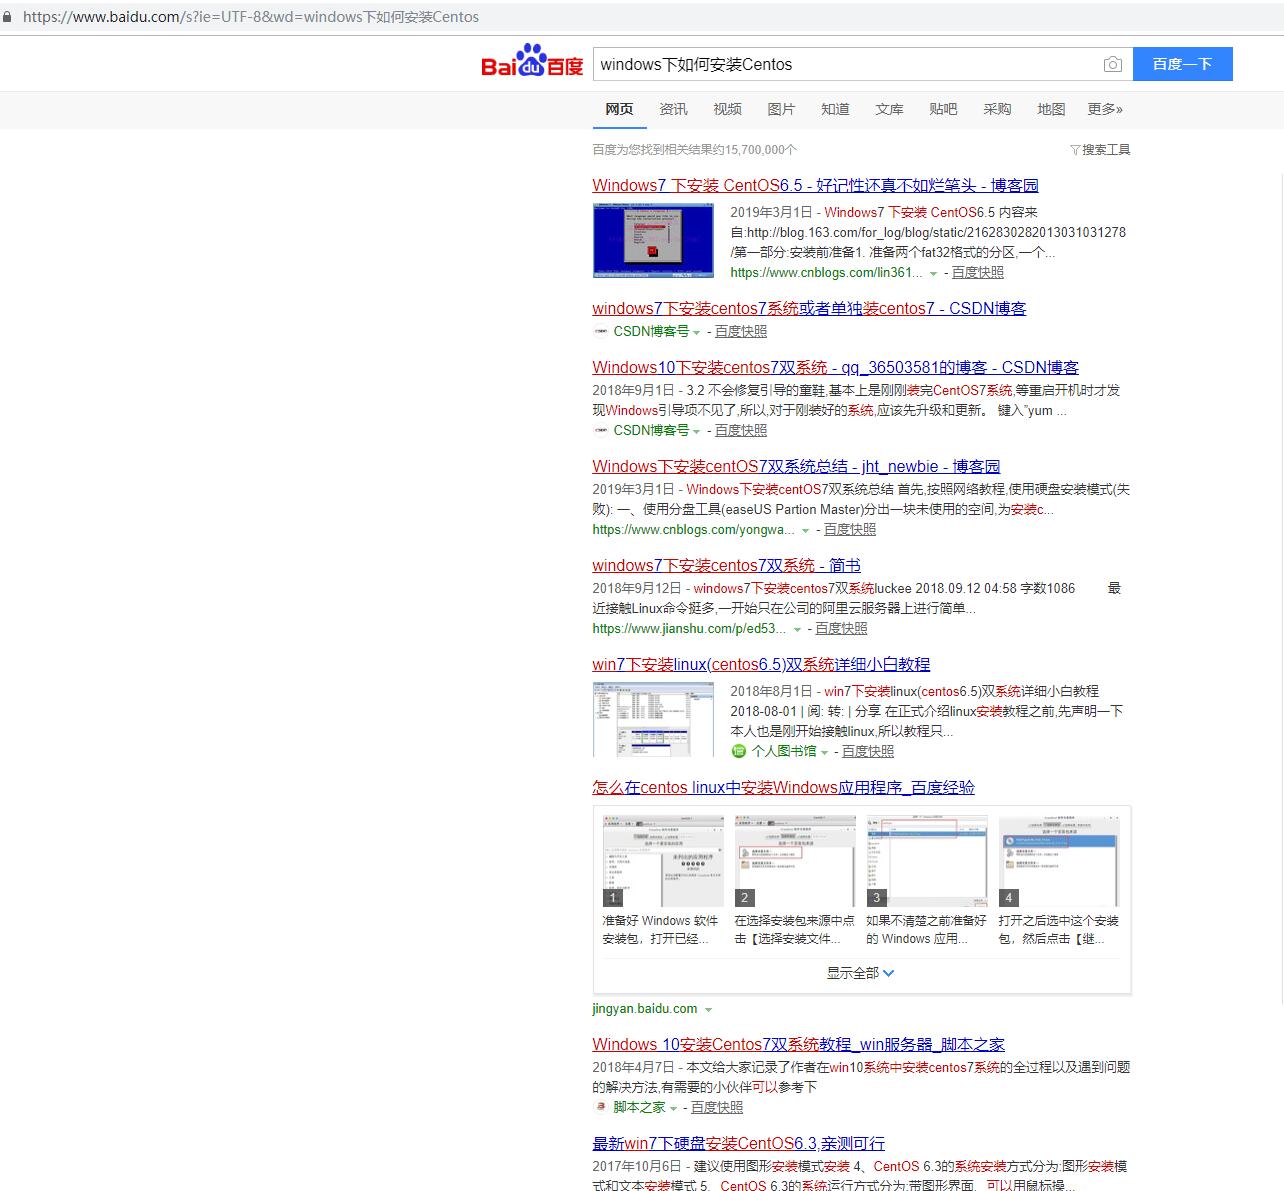Open dropdown arrow beside 脚本之家

tap(673, 1108)
